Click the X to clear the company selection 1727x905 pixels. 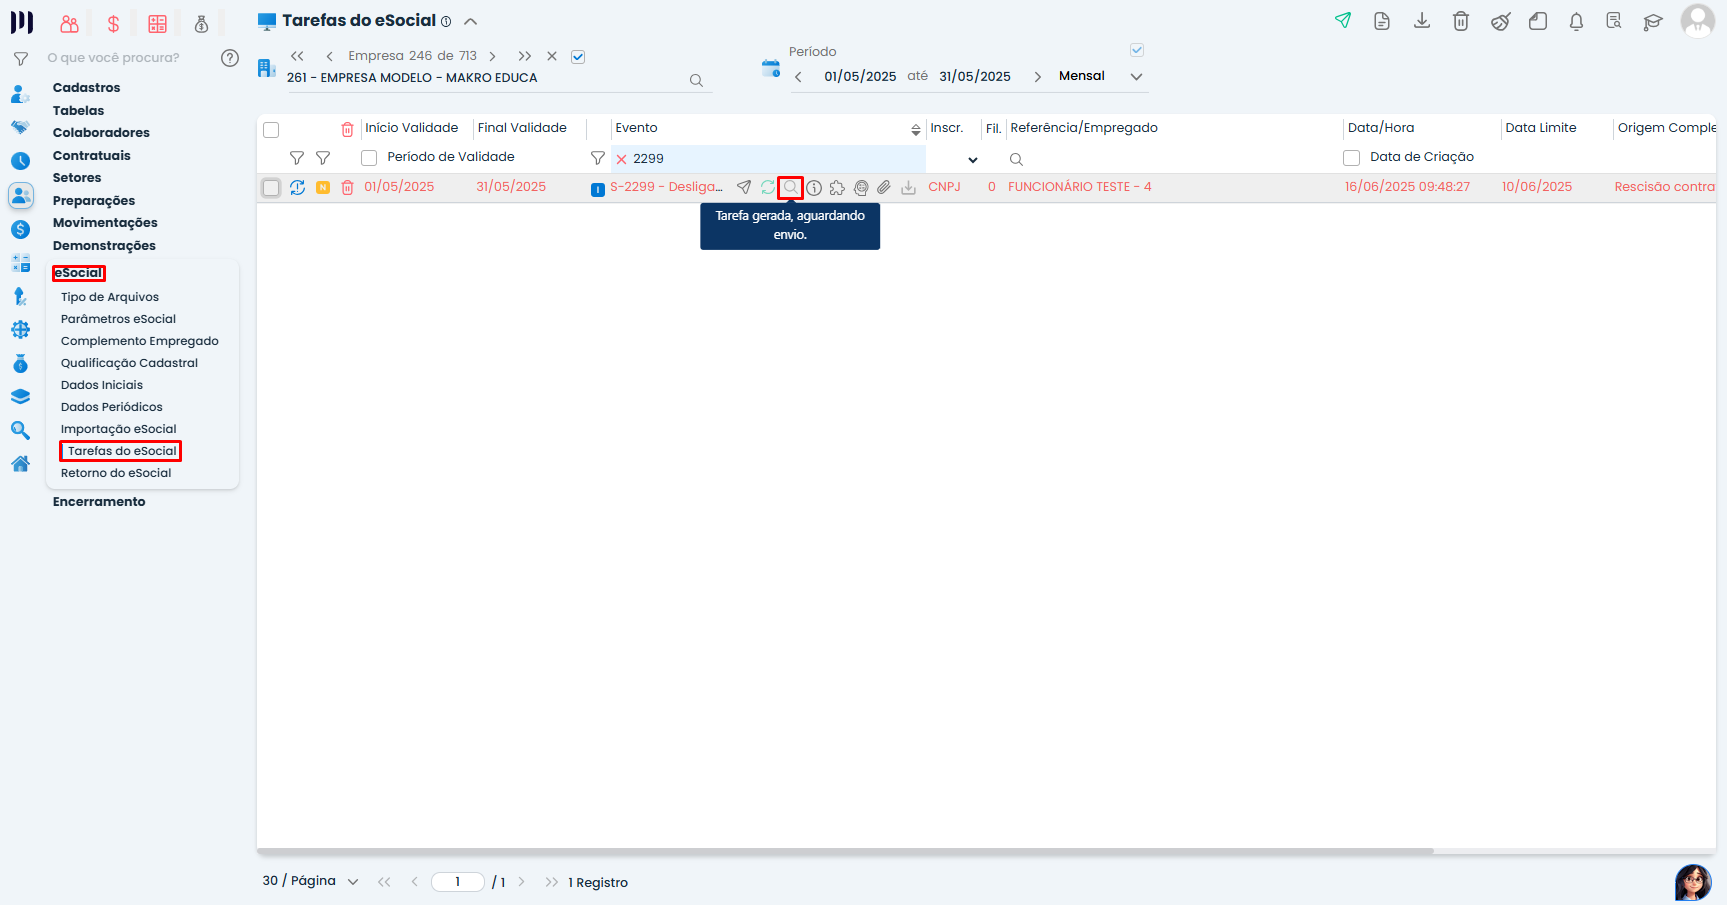click(552, 57)
